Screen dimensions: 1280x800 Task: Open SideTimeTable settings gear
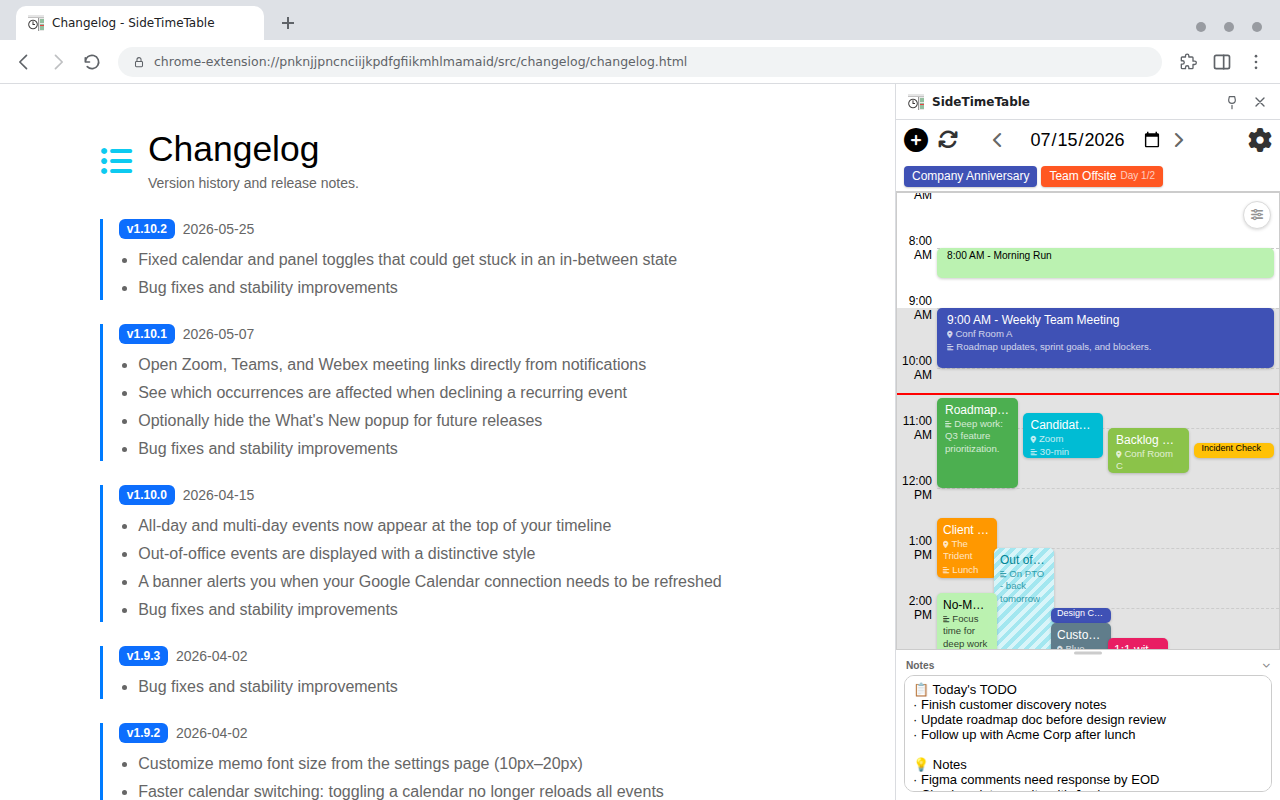pos(1260,140)
